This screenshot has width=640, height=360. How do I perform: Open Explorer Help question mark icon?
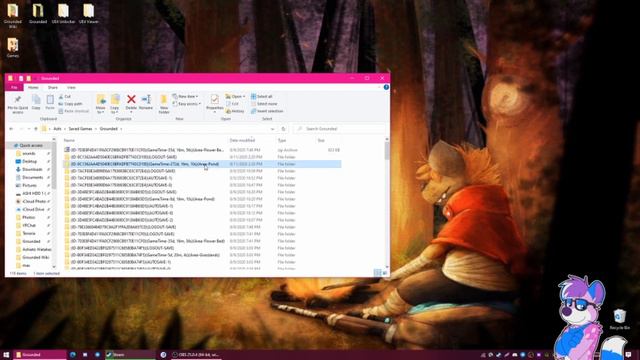coord(386,87)
